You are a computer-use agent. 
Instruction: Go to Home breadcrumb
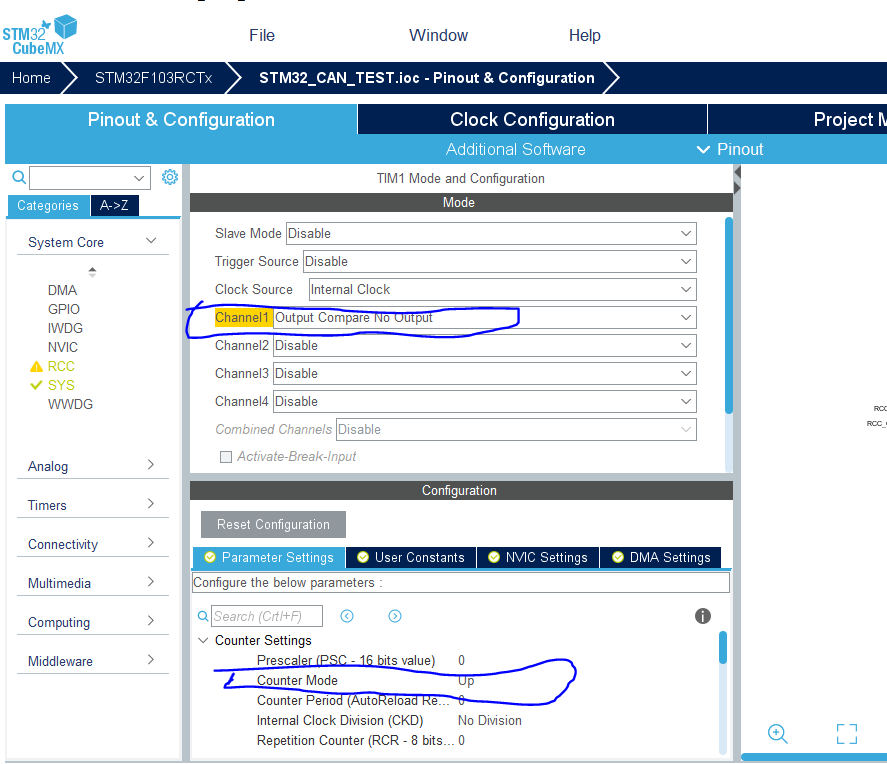31,78
